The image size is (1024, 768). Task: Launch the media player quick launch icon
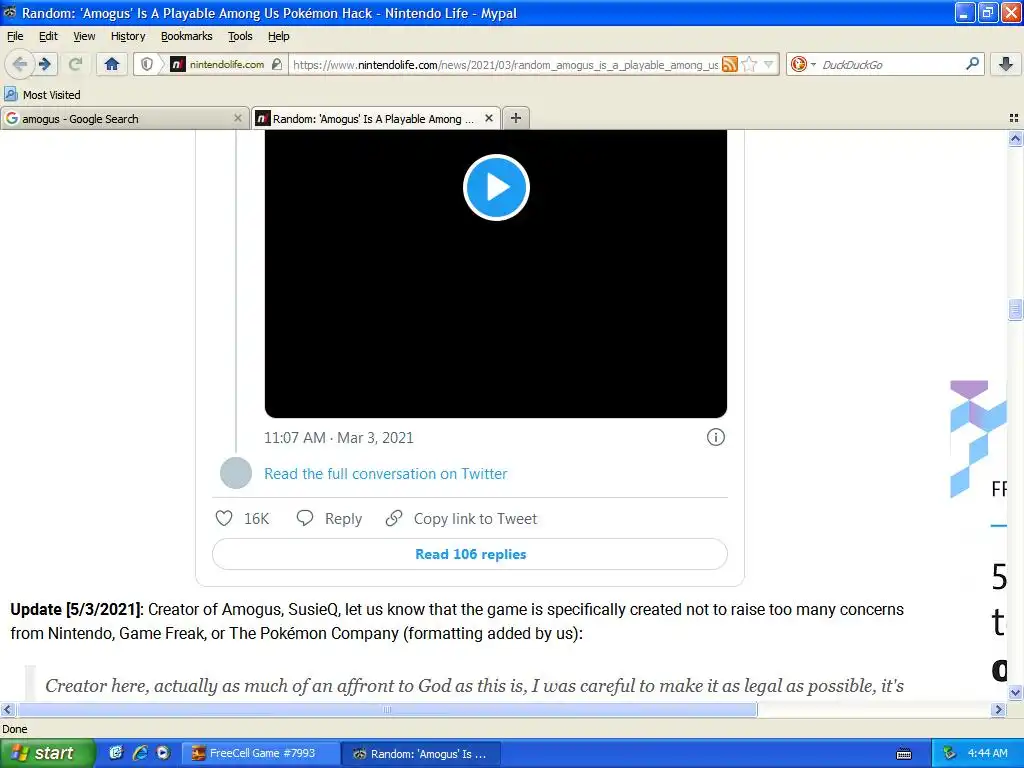[x=163, y=753]
